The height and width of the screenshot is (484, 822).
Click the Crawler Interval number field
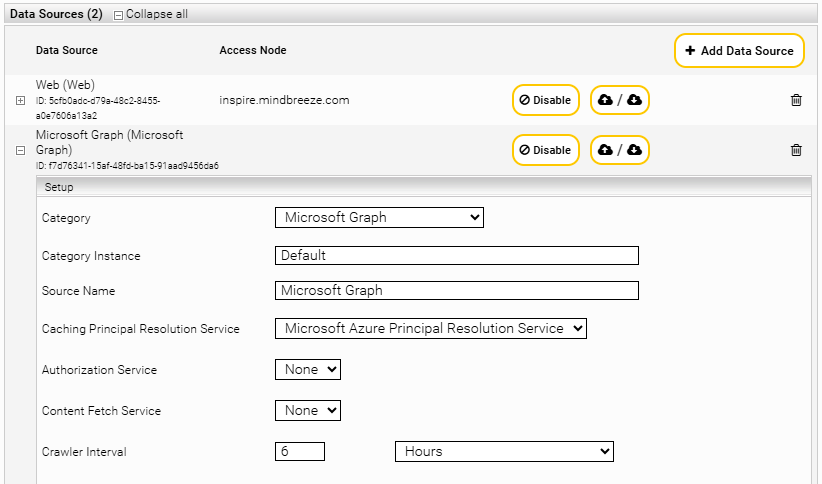[x=300, y=451]
